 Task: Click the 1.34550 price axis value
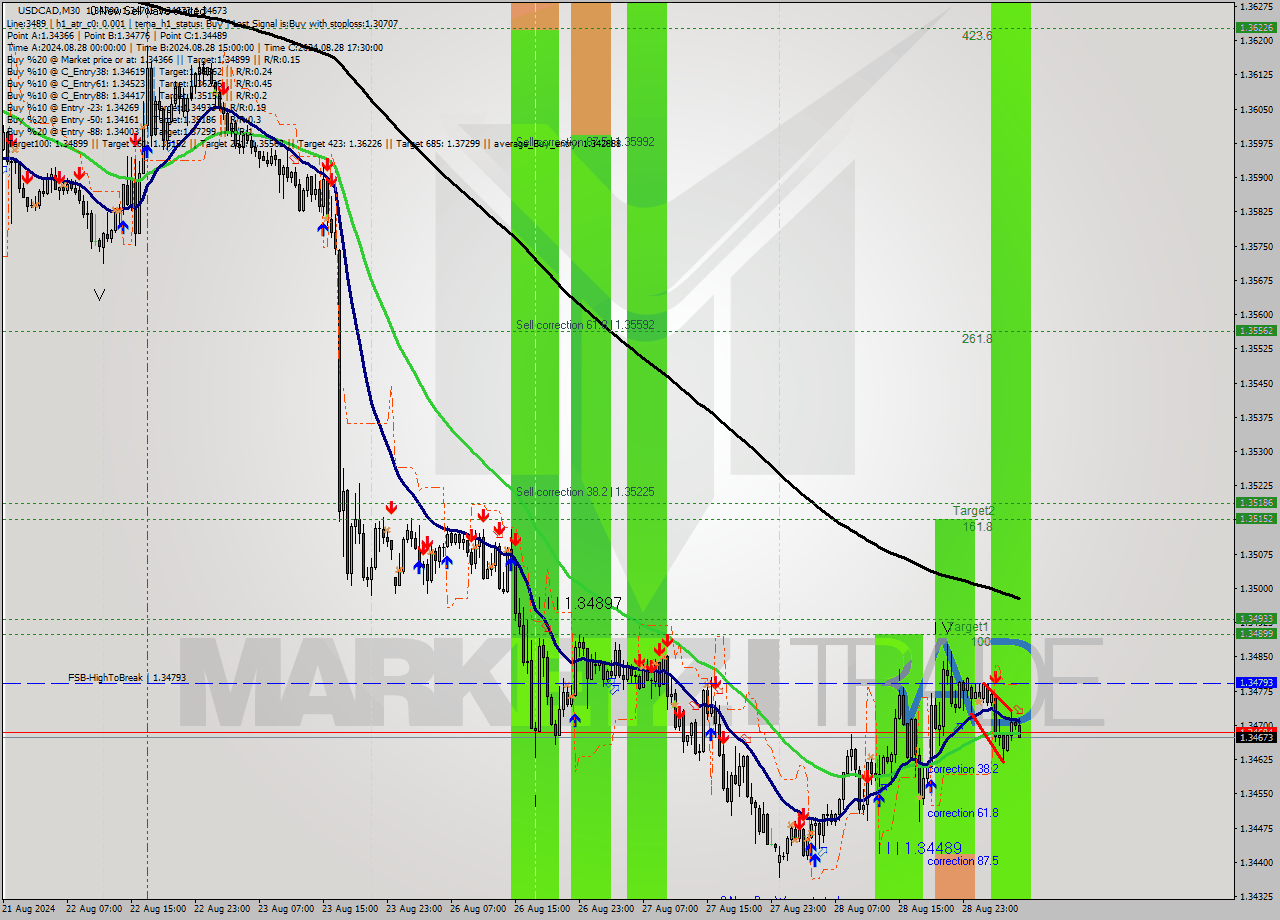click(1256, 793)
